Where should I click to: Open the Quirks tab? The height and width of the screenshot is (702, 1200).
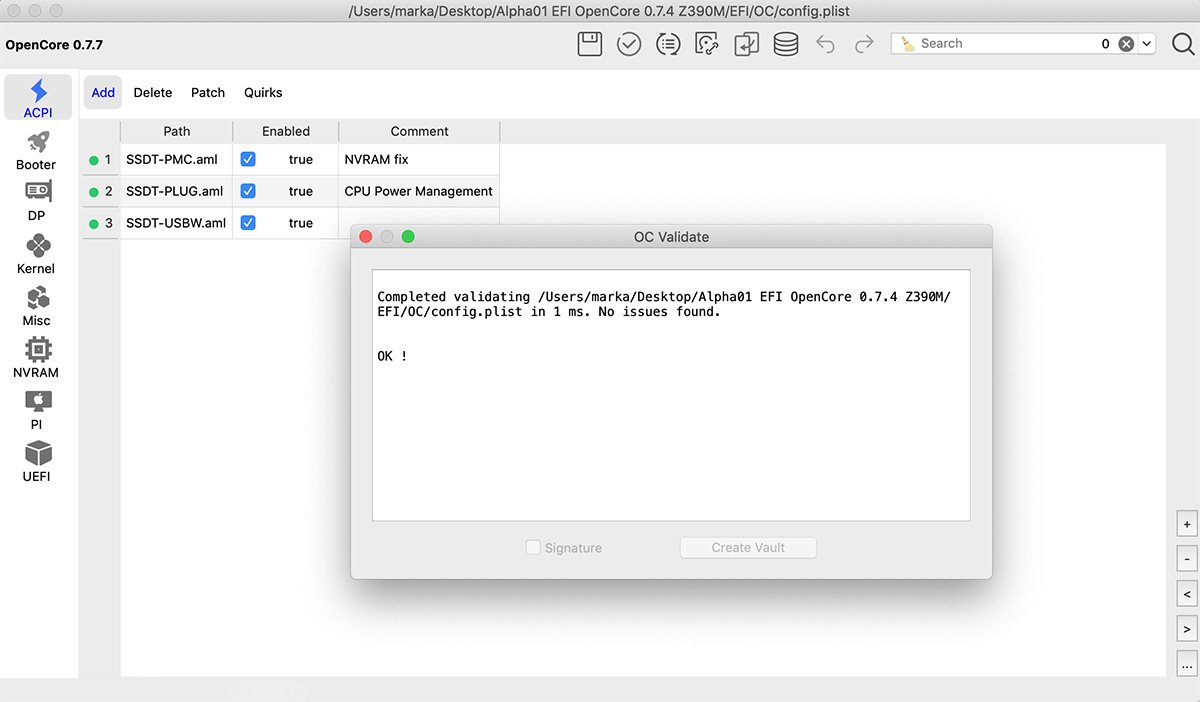263,92
